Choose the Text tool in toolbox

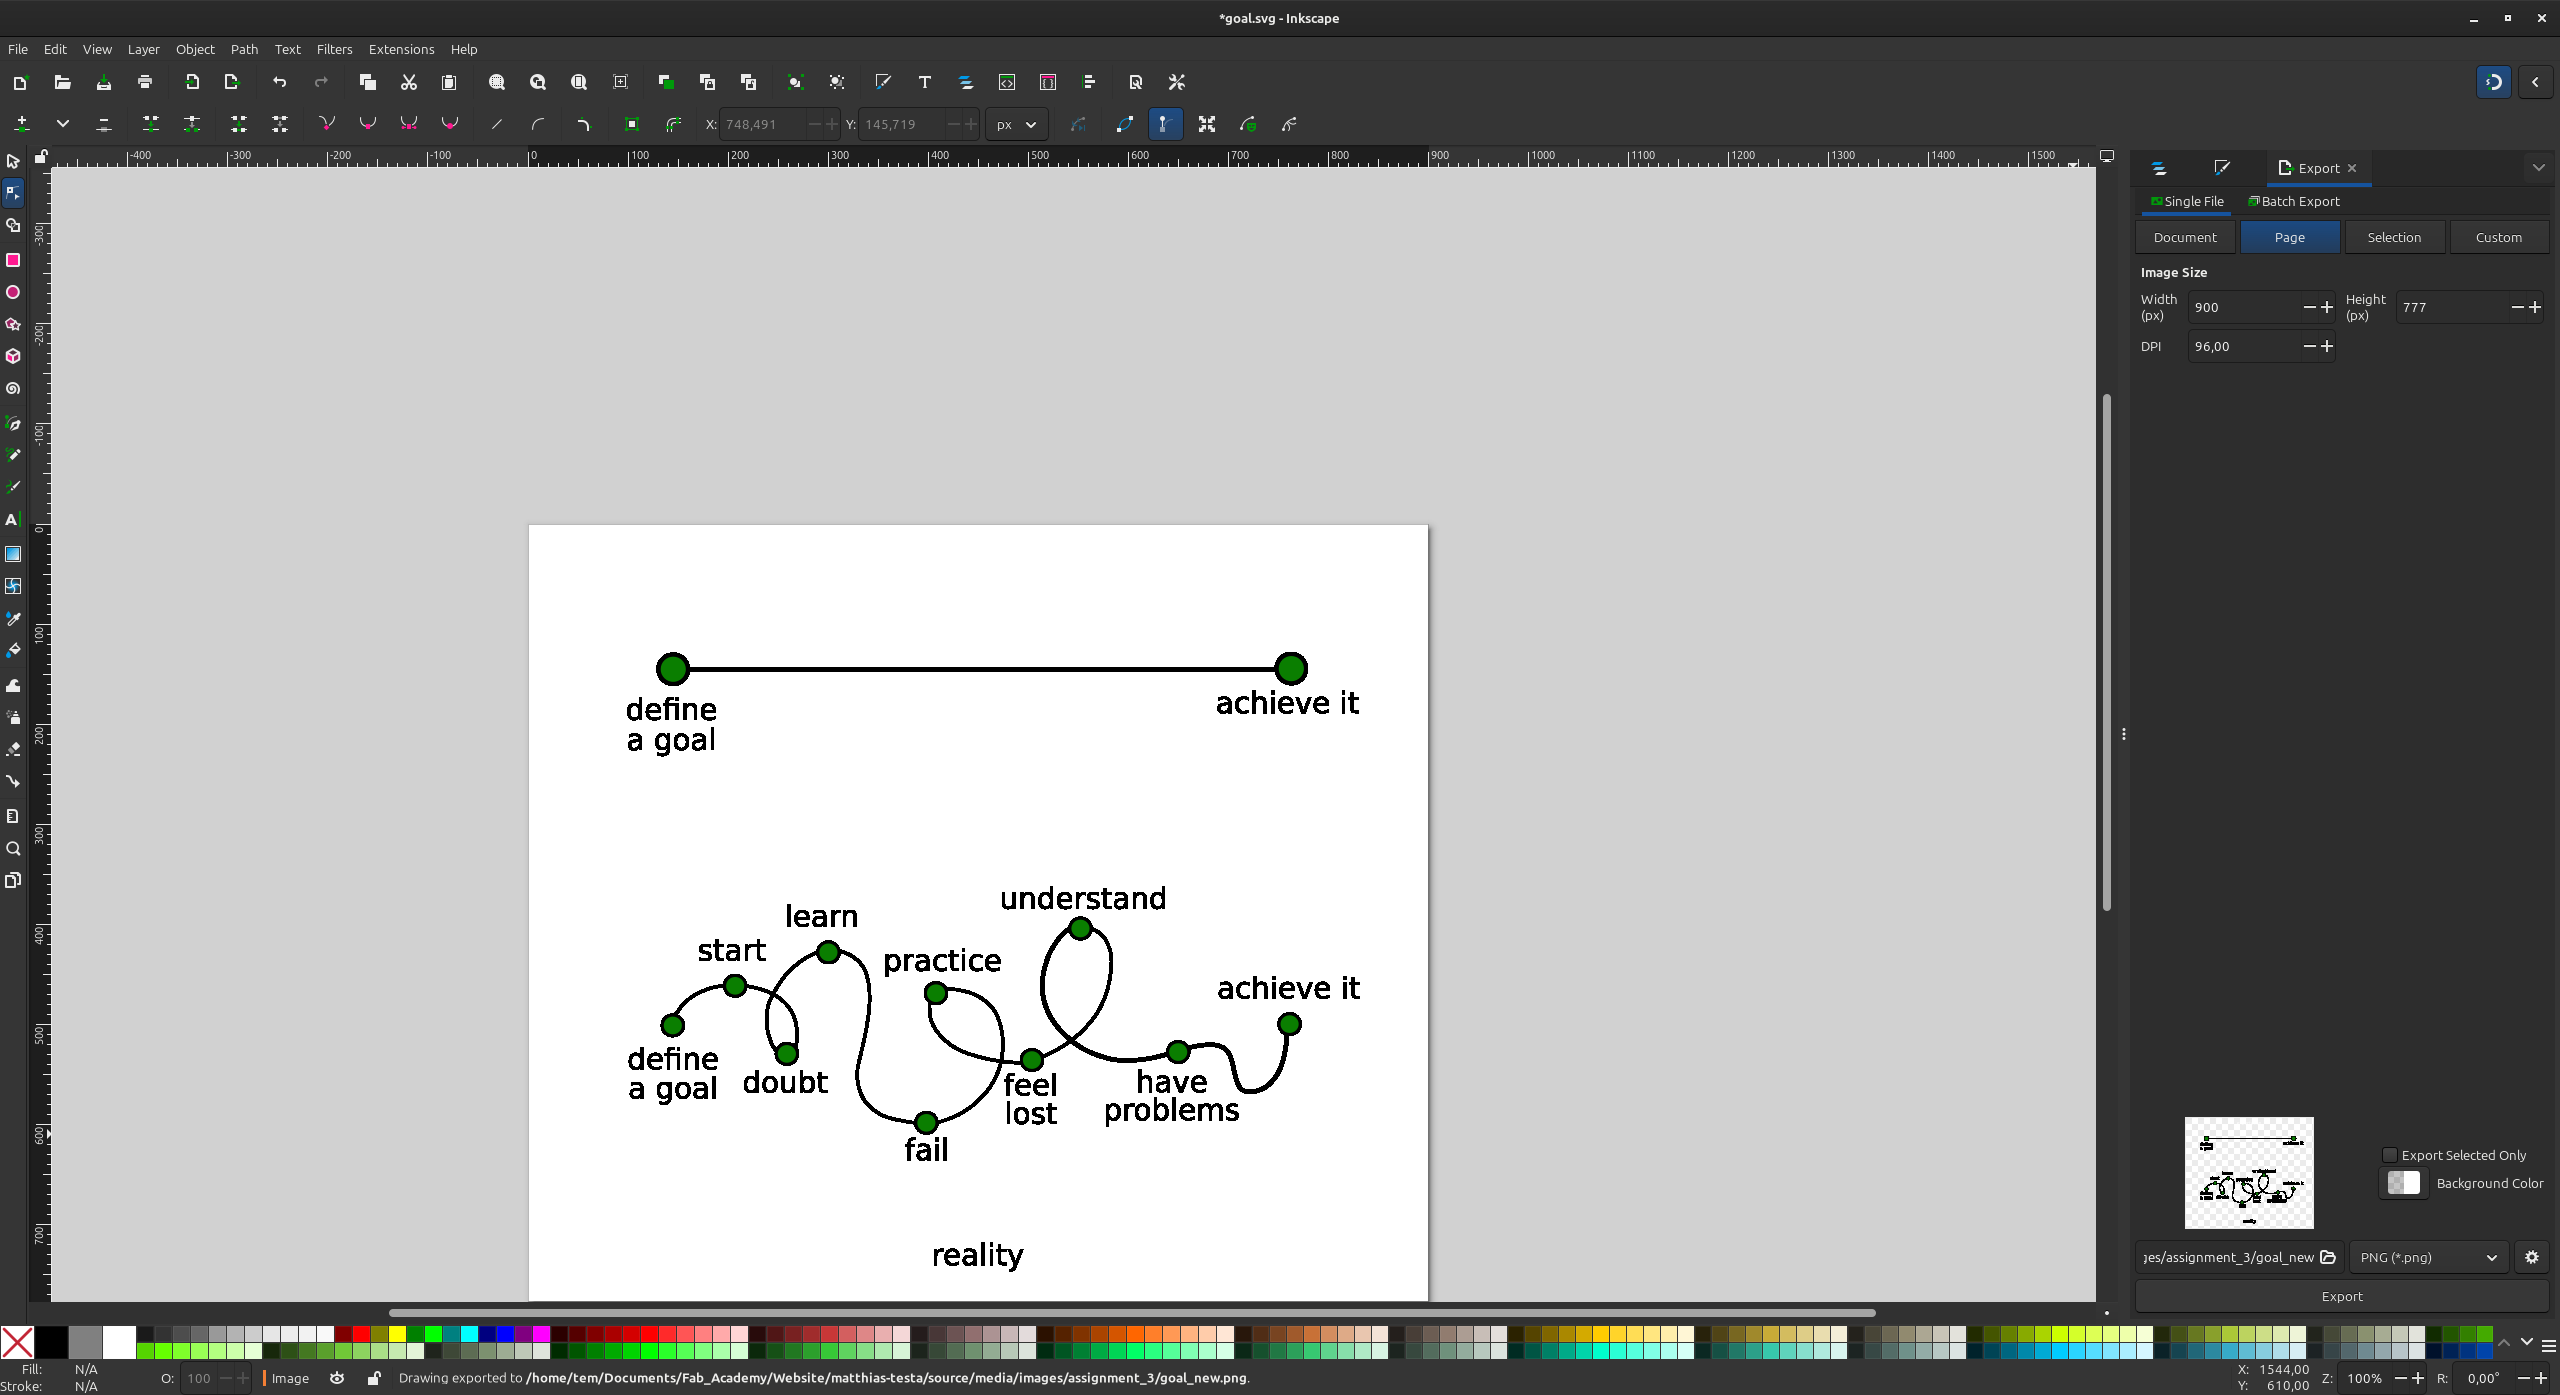(x=13, y=520)
